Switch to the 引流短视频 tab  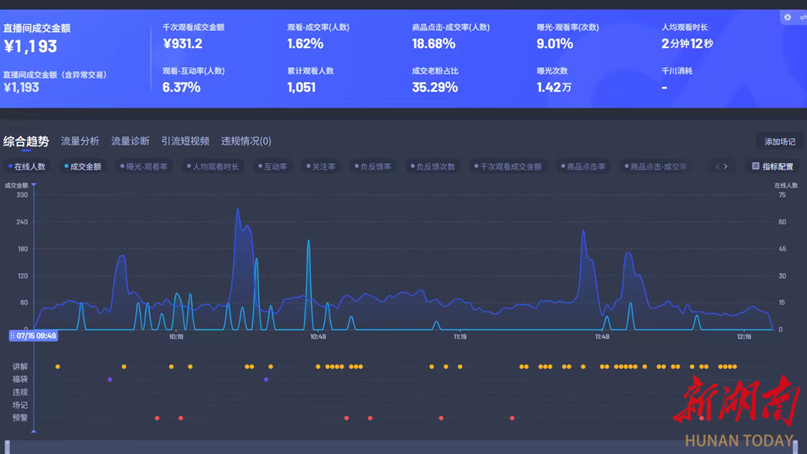click(x=185, y=141)
